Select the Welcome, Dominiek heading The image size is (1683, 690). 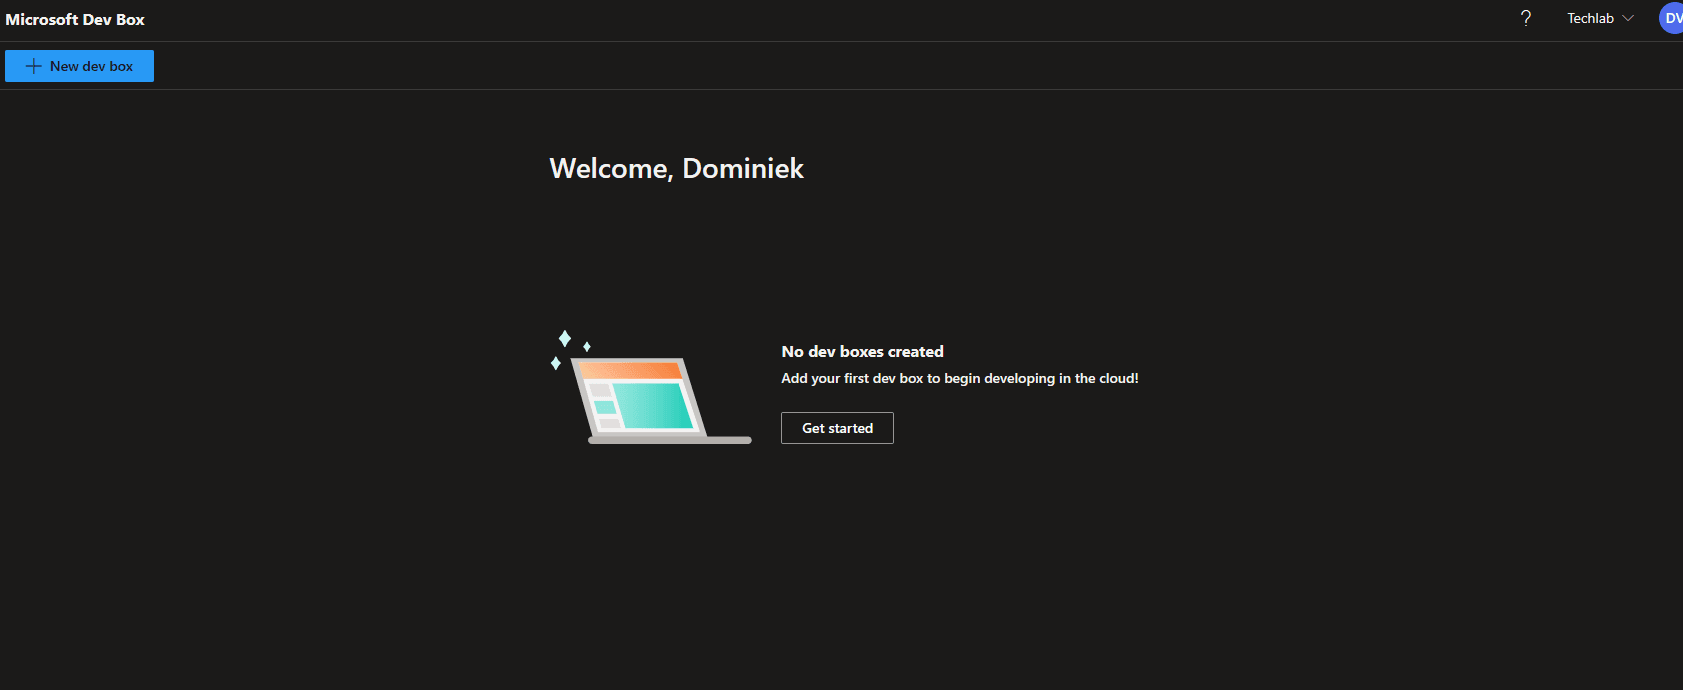tap(676, 168)
